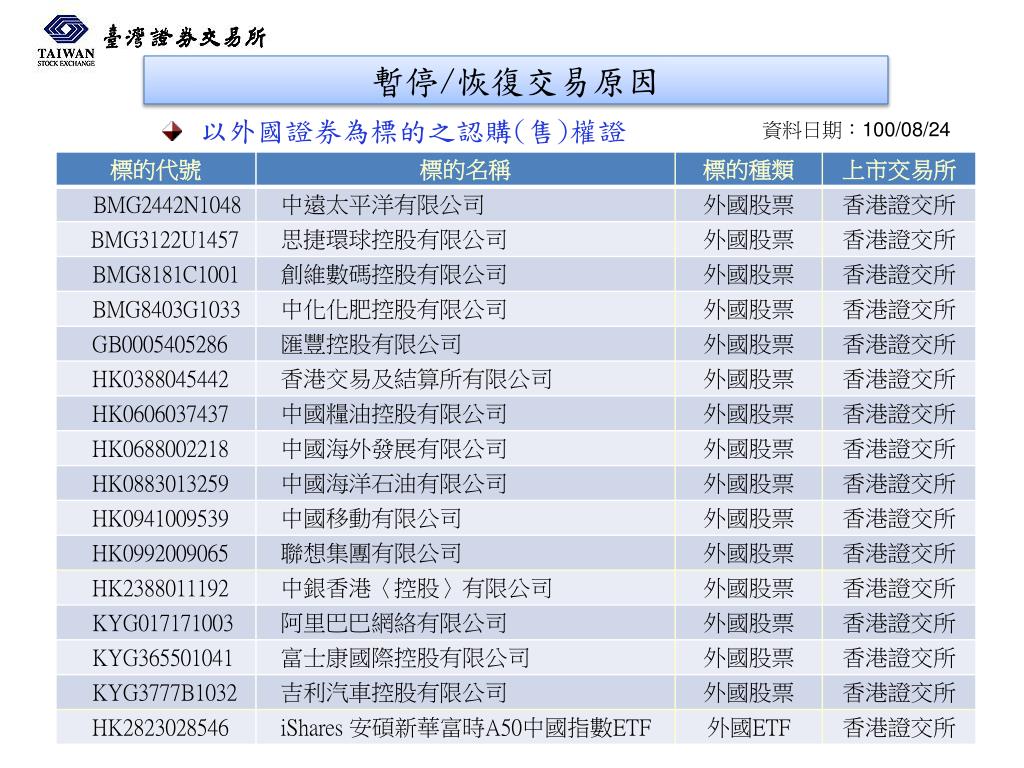Click name 中國海外發展有限公司

click(394, 449)
